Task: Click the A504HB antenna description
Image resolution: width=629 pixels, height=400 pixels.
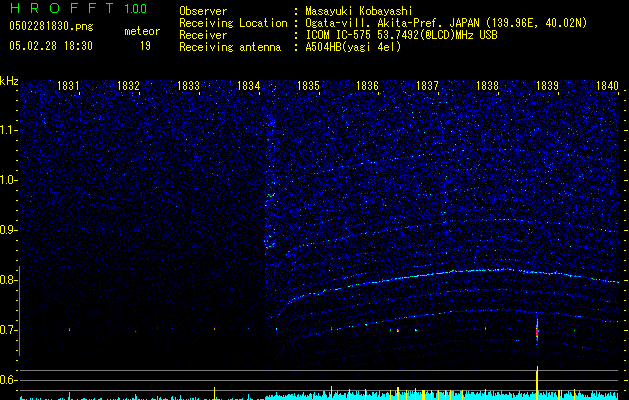Action: point(353,47)
